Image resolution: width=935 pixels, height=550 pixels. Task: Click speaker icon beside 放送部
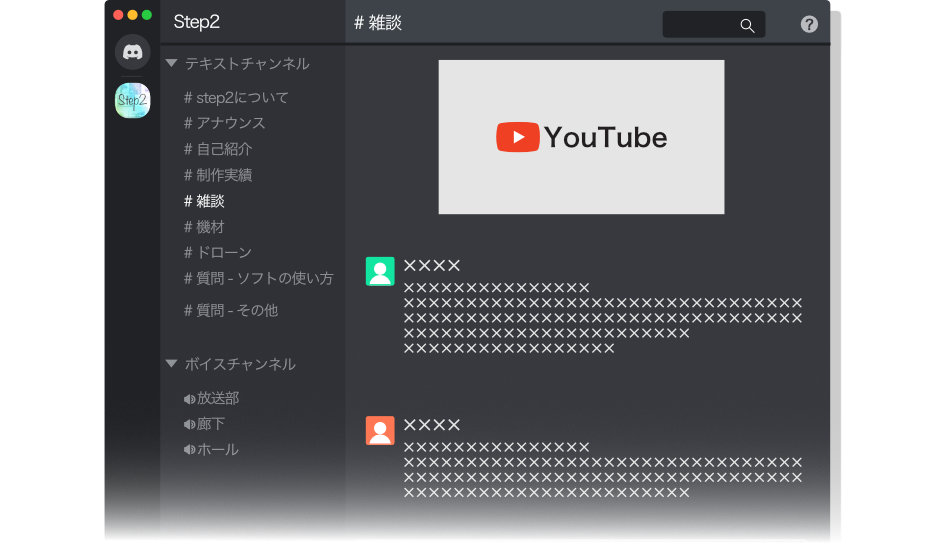coord(189,399)
